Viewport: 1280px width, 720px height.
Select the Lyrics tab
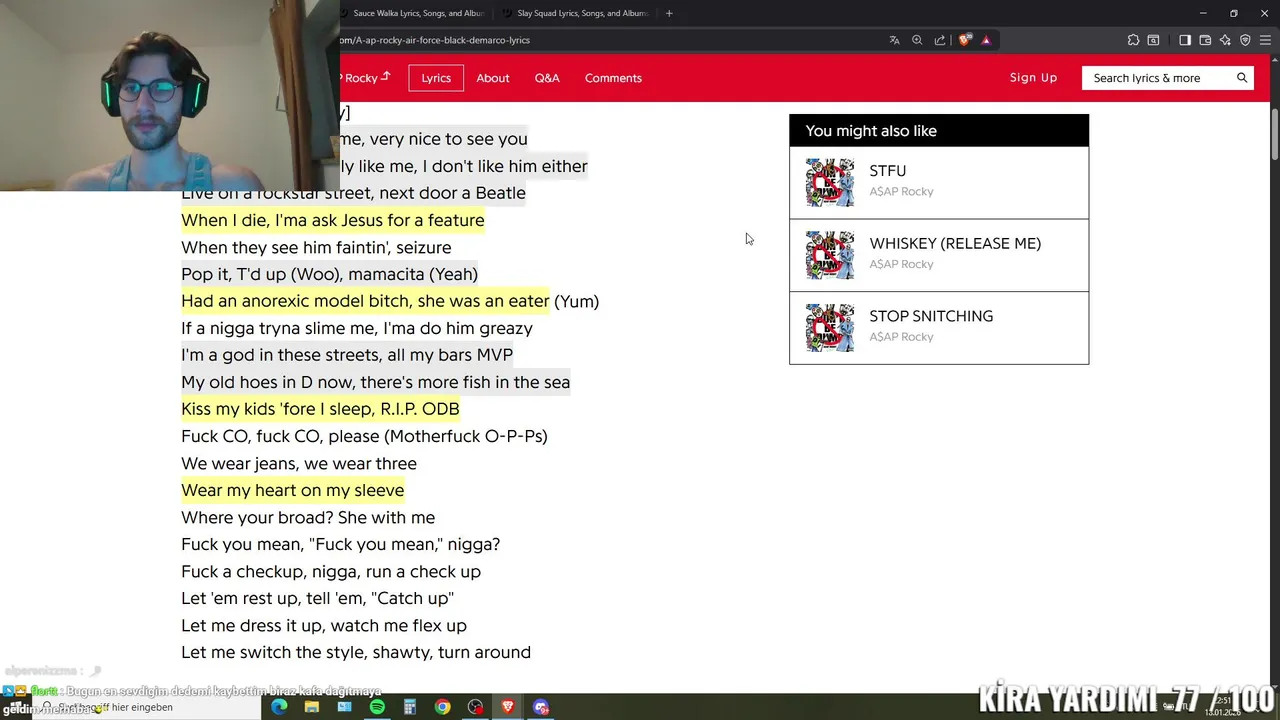[436, 78]
